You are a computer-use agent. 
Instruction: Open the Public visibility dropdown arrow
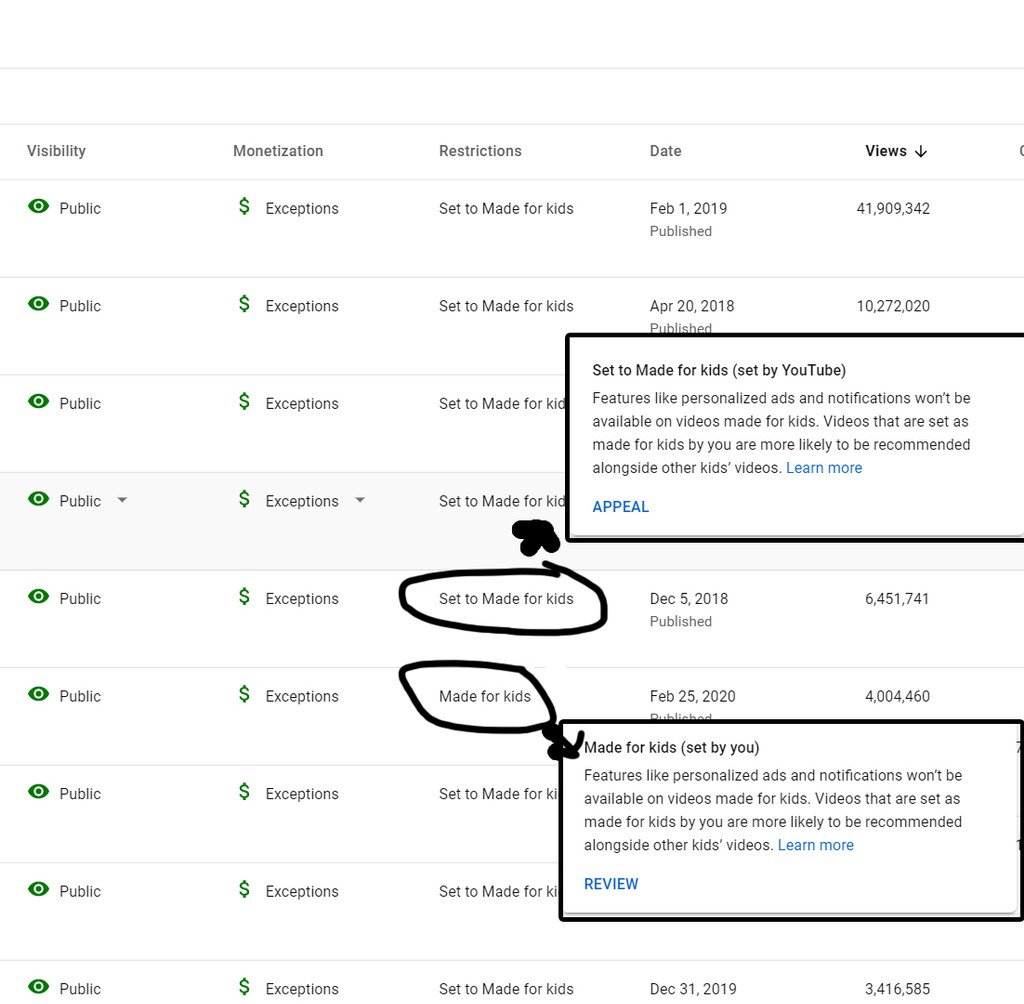pos(122,500)
